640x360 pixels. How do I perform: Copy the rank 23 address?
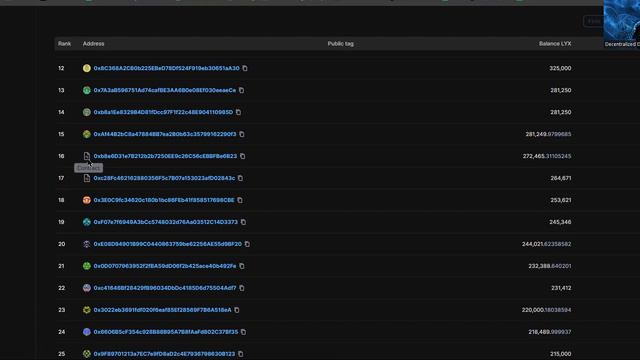point(237,310)
